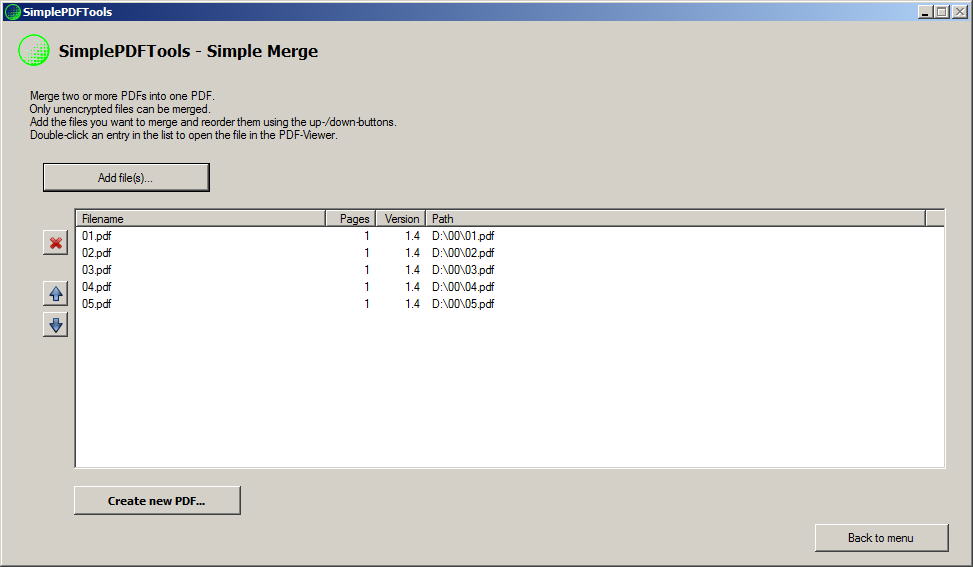The image size is (973, 567).
Task: Select the 05.pdf filename entry
Action: pos(97,303)
